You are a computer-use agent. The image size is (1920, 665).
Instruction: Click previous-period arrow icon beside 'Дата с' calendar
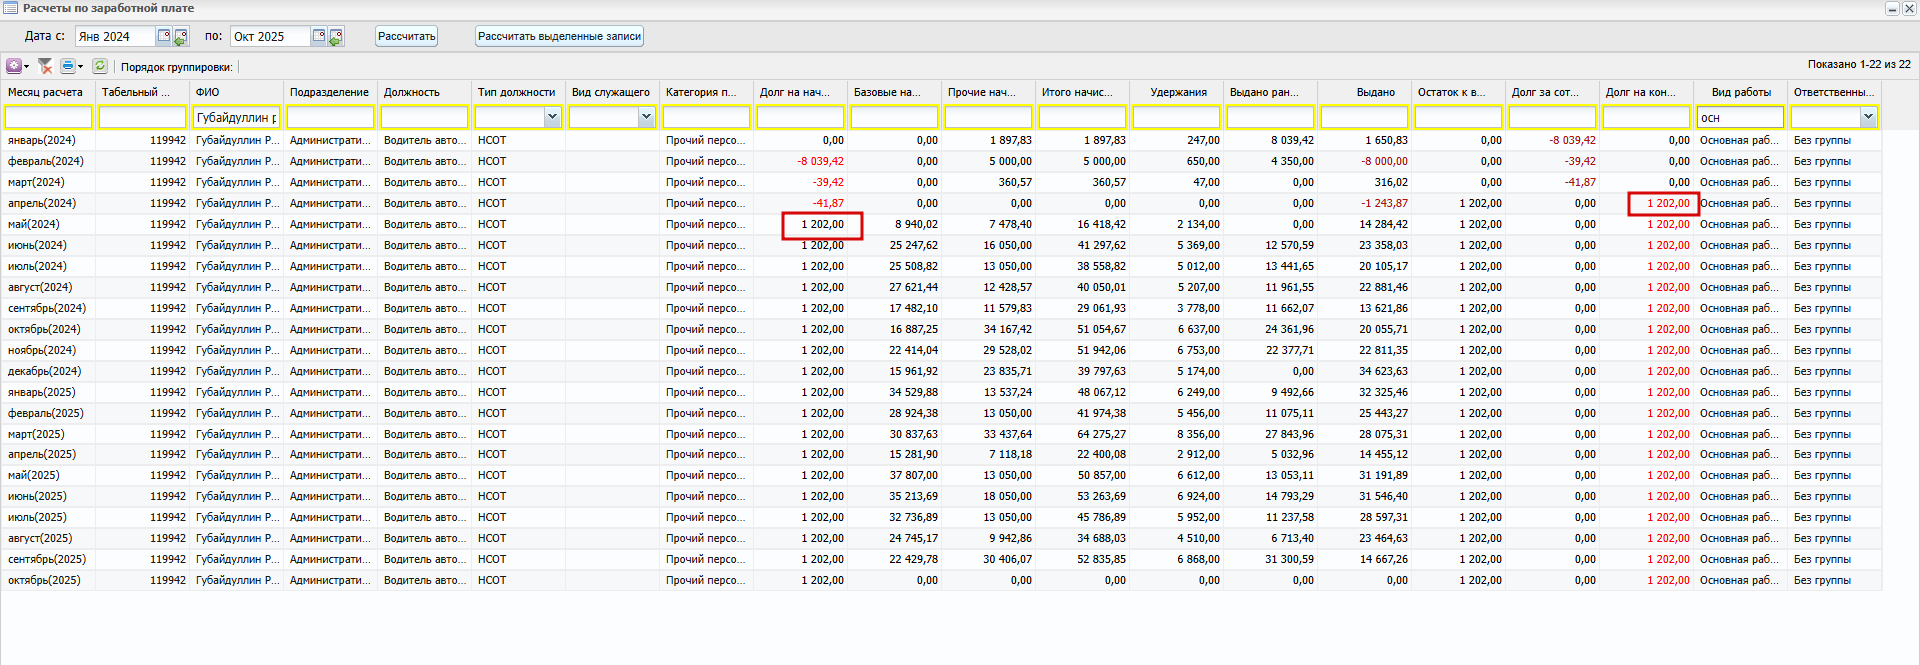click(181, 37)
